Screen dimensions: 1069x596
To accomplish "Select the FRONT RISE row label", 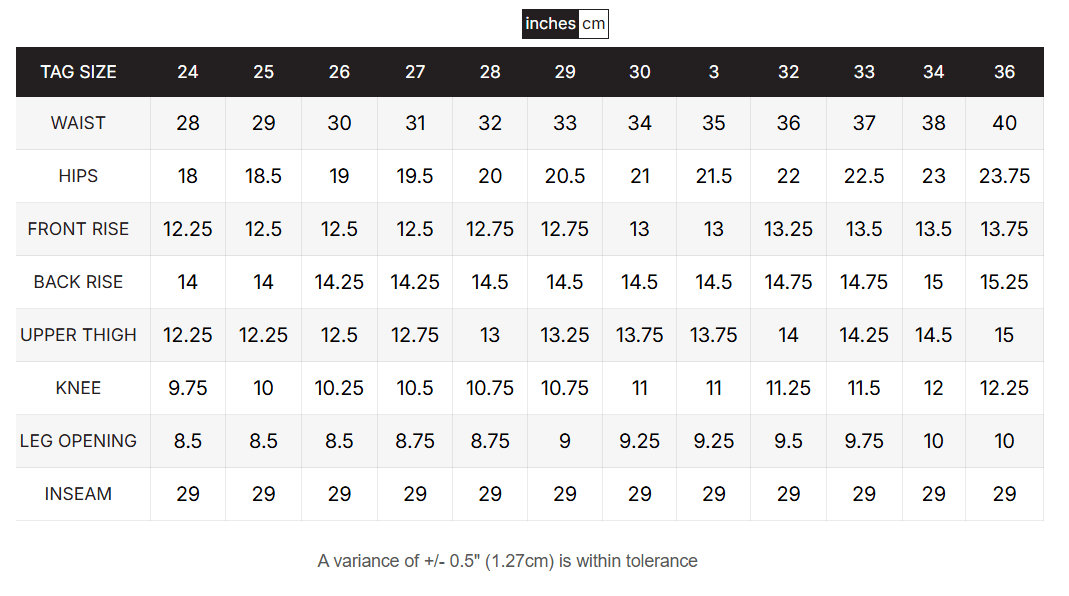I will 78,229.
